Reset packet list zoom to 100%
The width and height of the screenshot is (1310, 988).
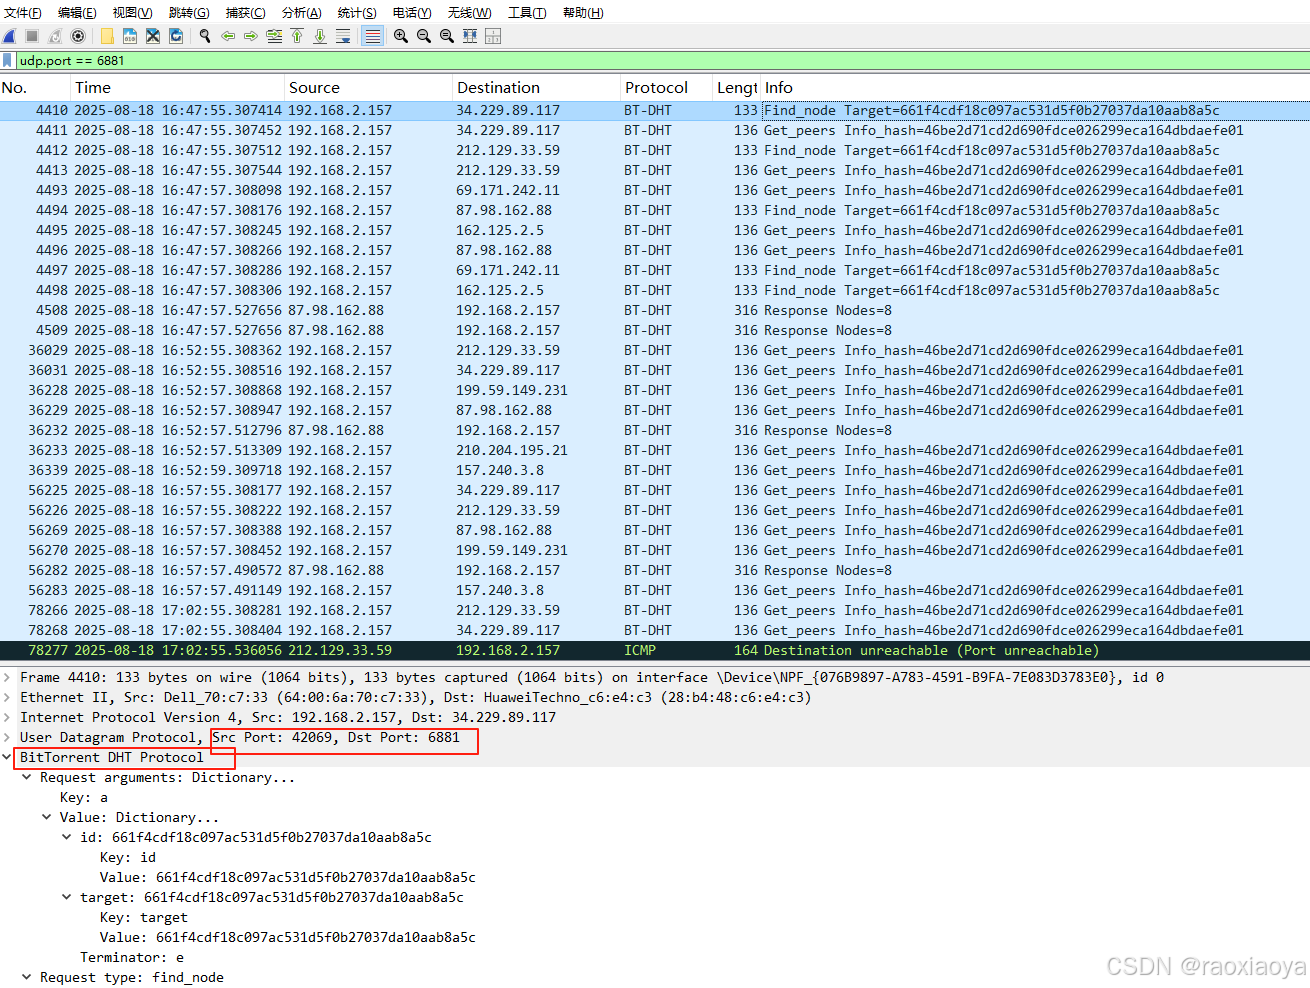[445, 36]
